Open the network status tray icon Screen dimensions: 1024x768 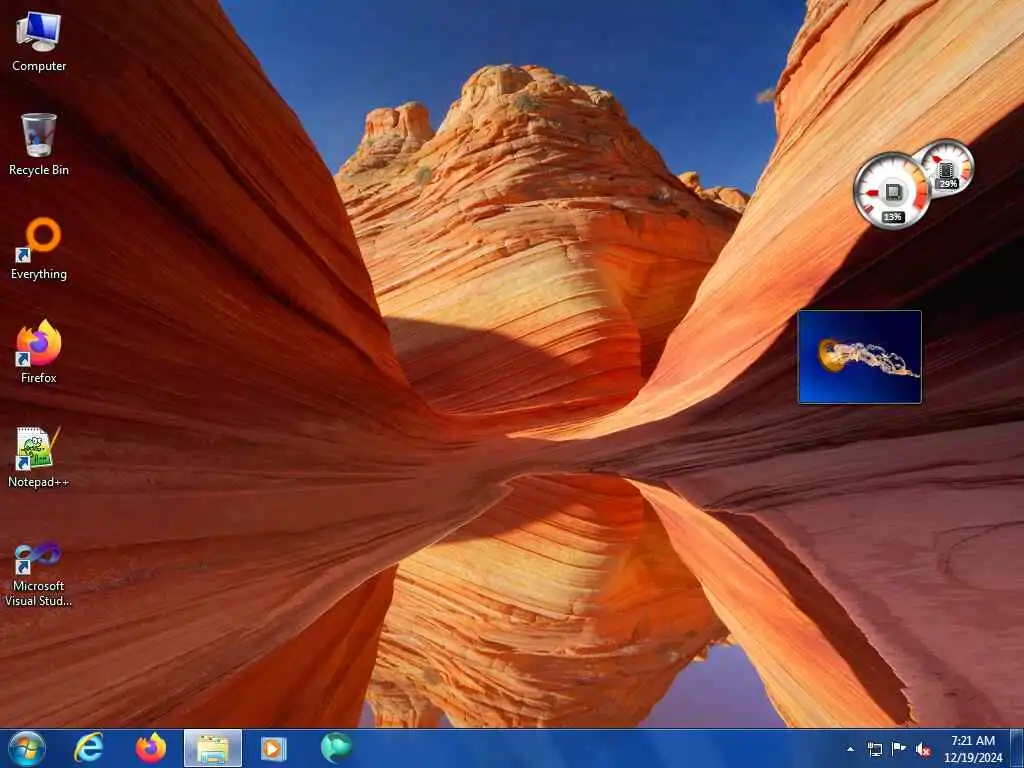coord(874,749)
